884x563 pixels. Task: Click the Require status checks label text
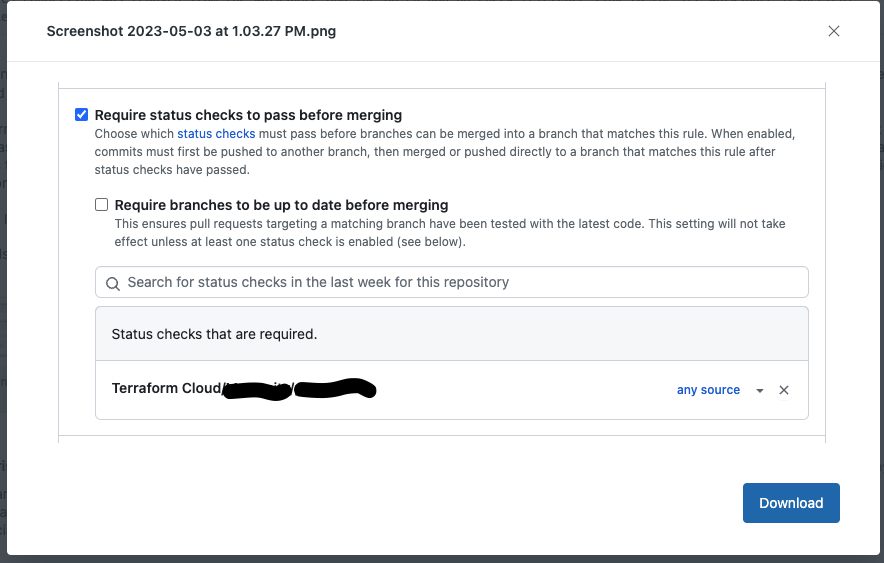coord(248,115)
